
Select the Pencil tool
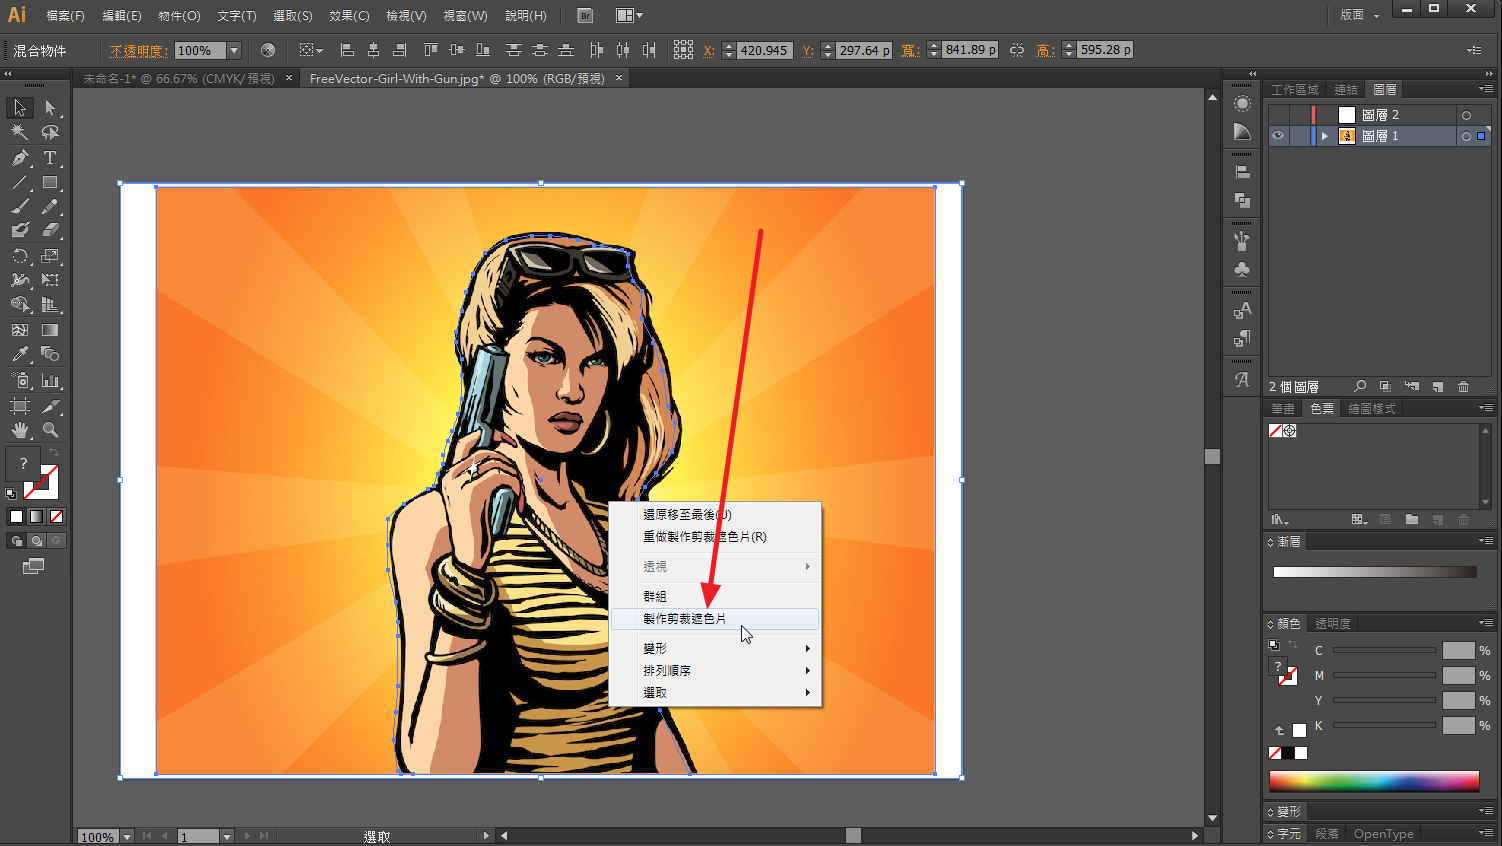50,207
